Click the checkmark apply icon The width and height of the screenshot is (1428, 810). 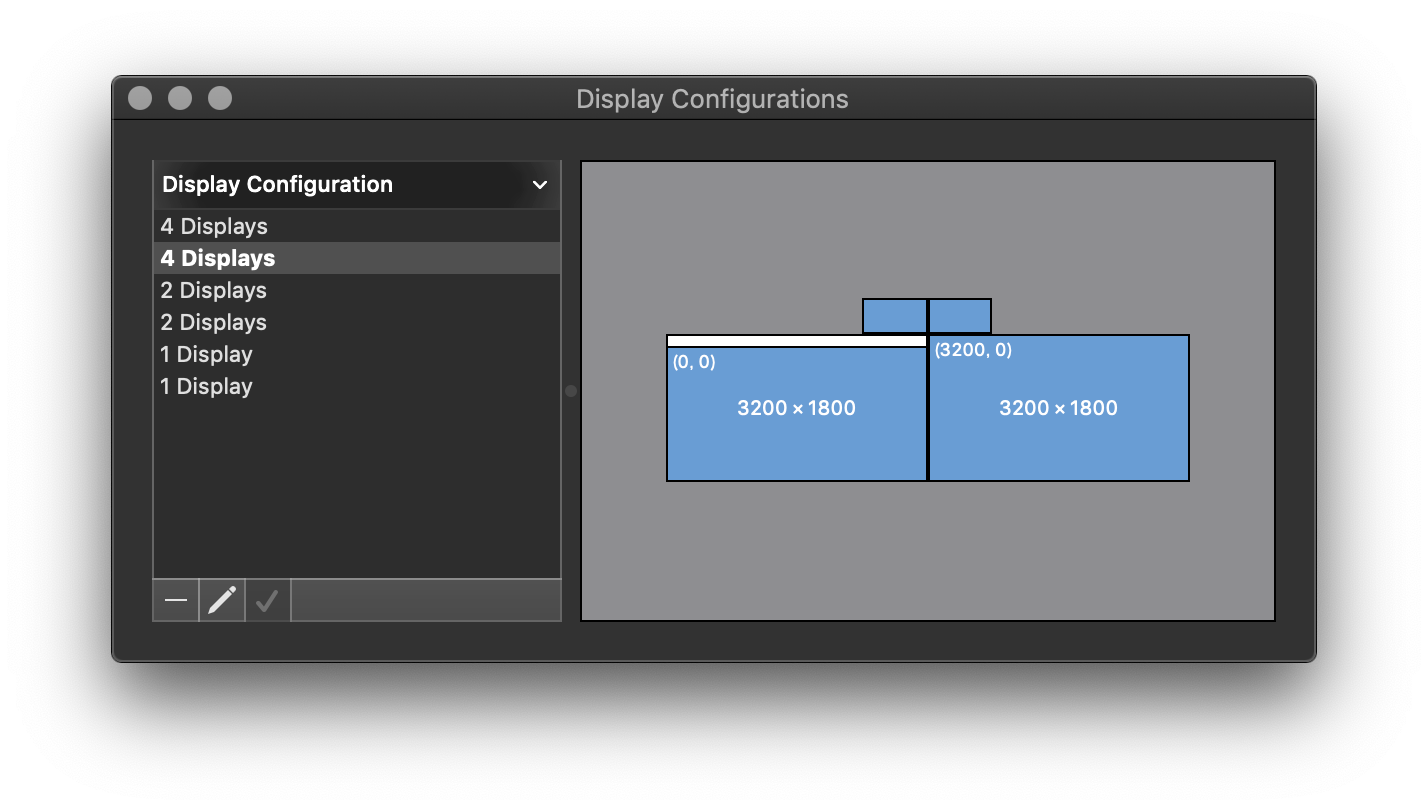(268, 600)
